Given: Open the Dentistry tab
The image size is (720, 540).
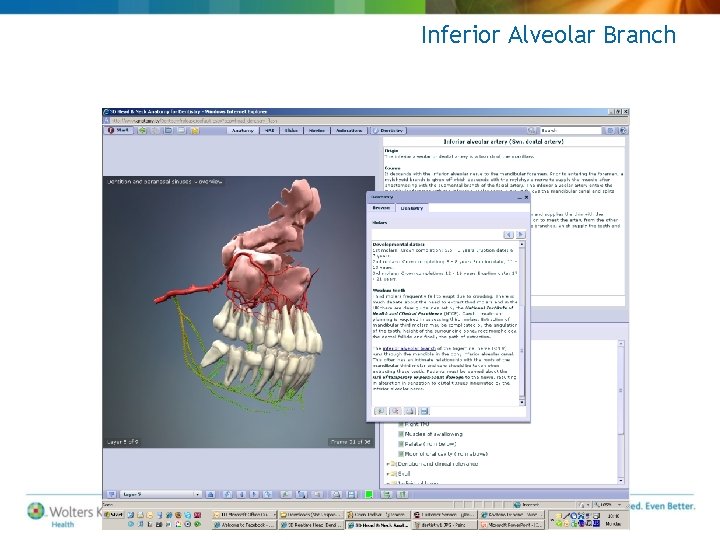Looking at the screenshot, I should pos(389,131).
